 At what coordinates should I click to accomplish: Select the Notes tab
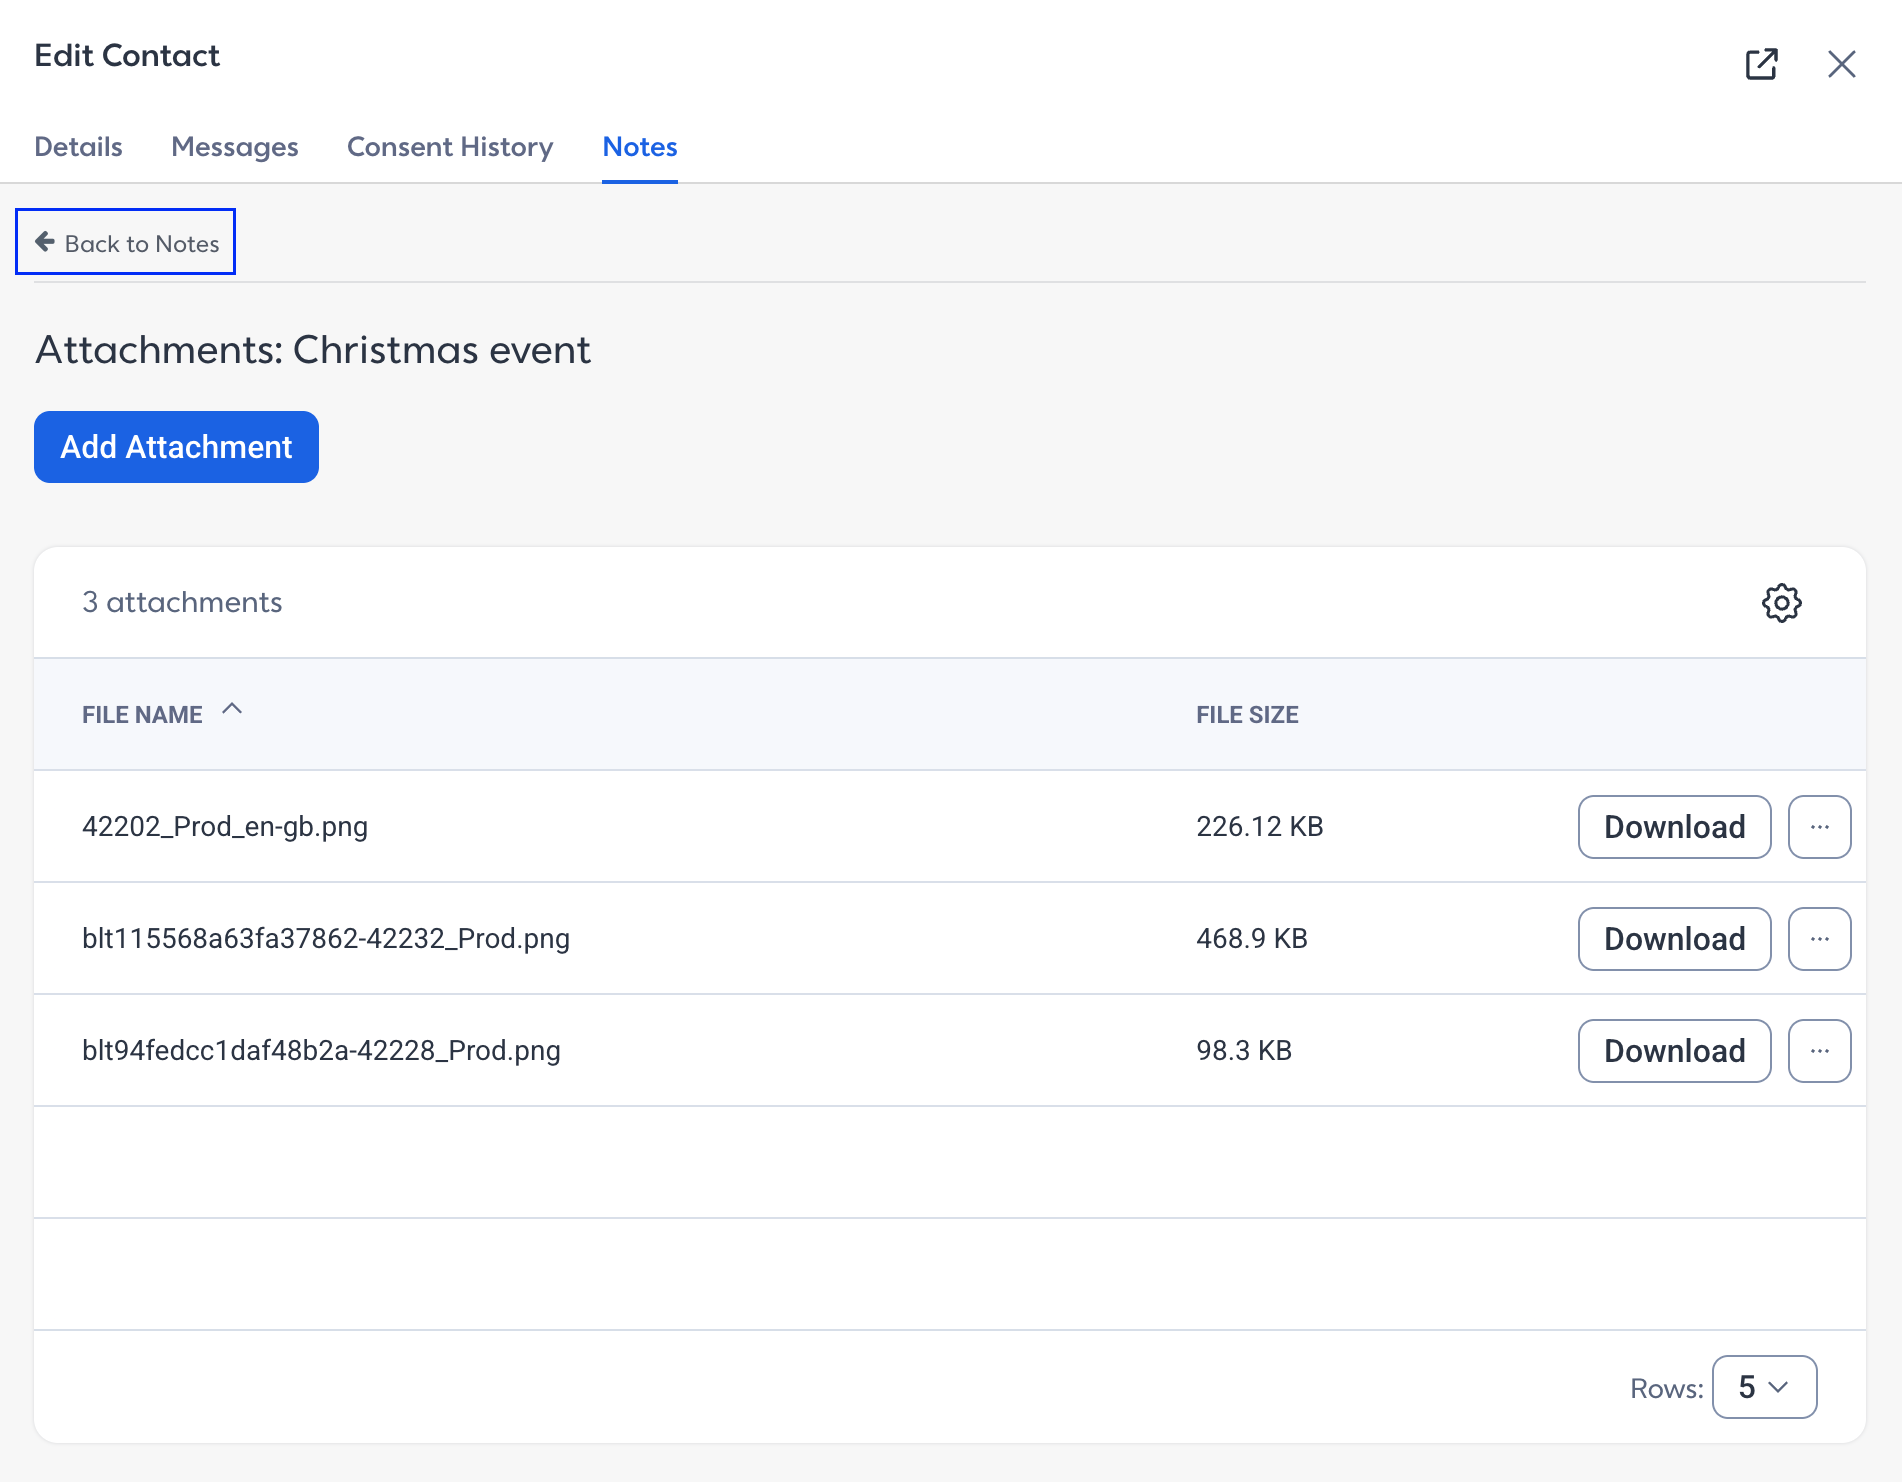click(640, 147)
